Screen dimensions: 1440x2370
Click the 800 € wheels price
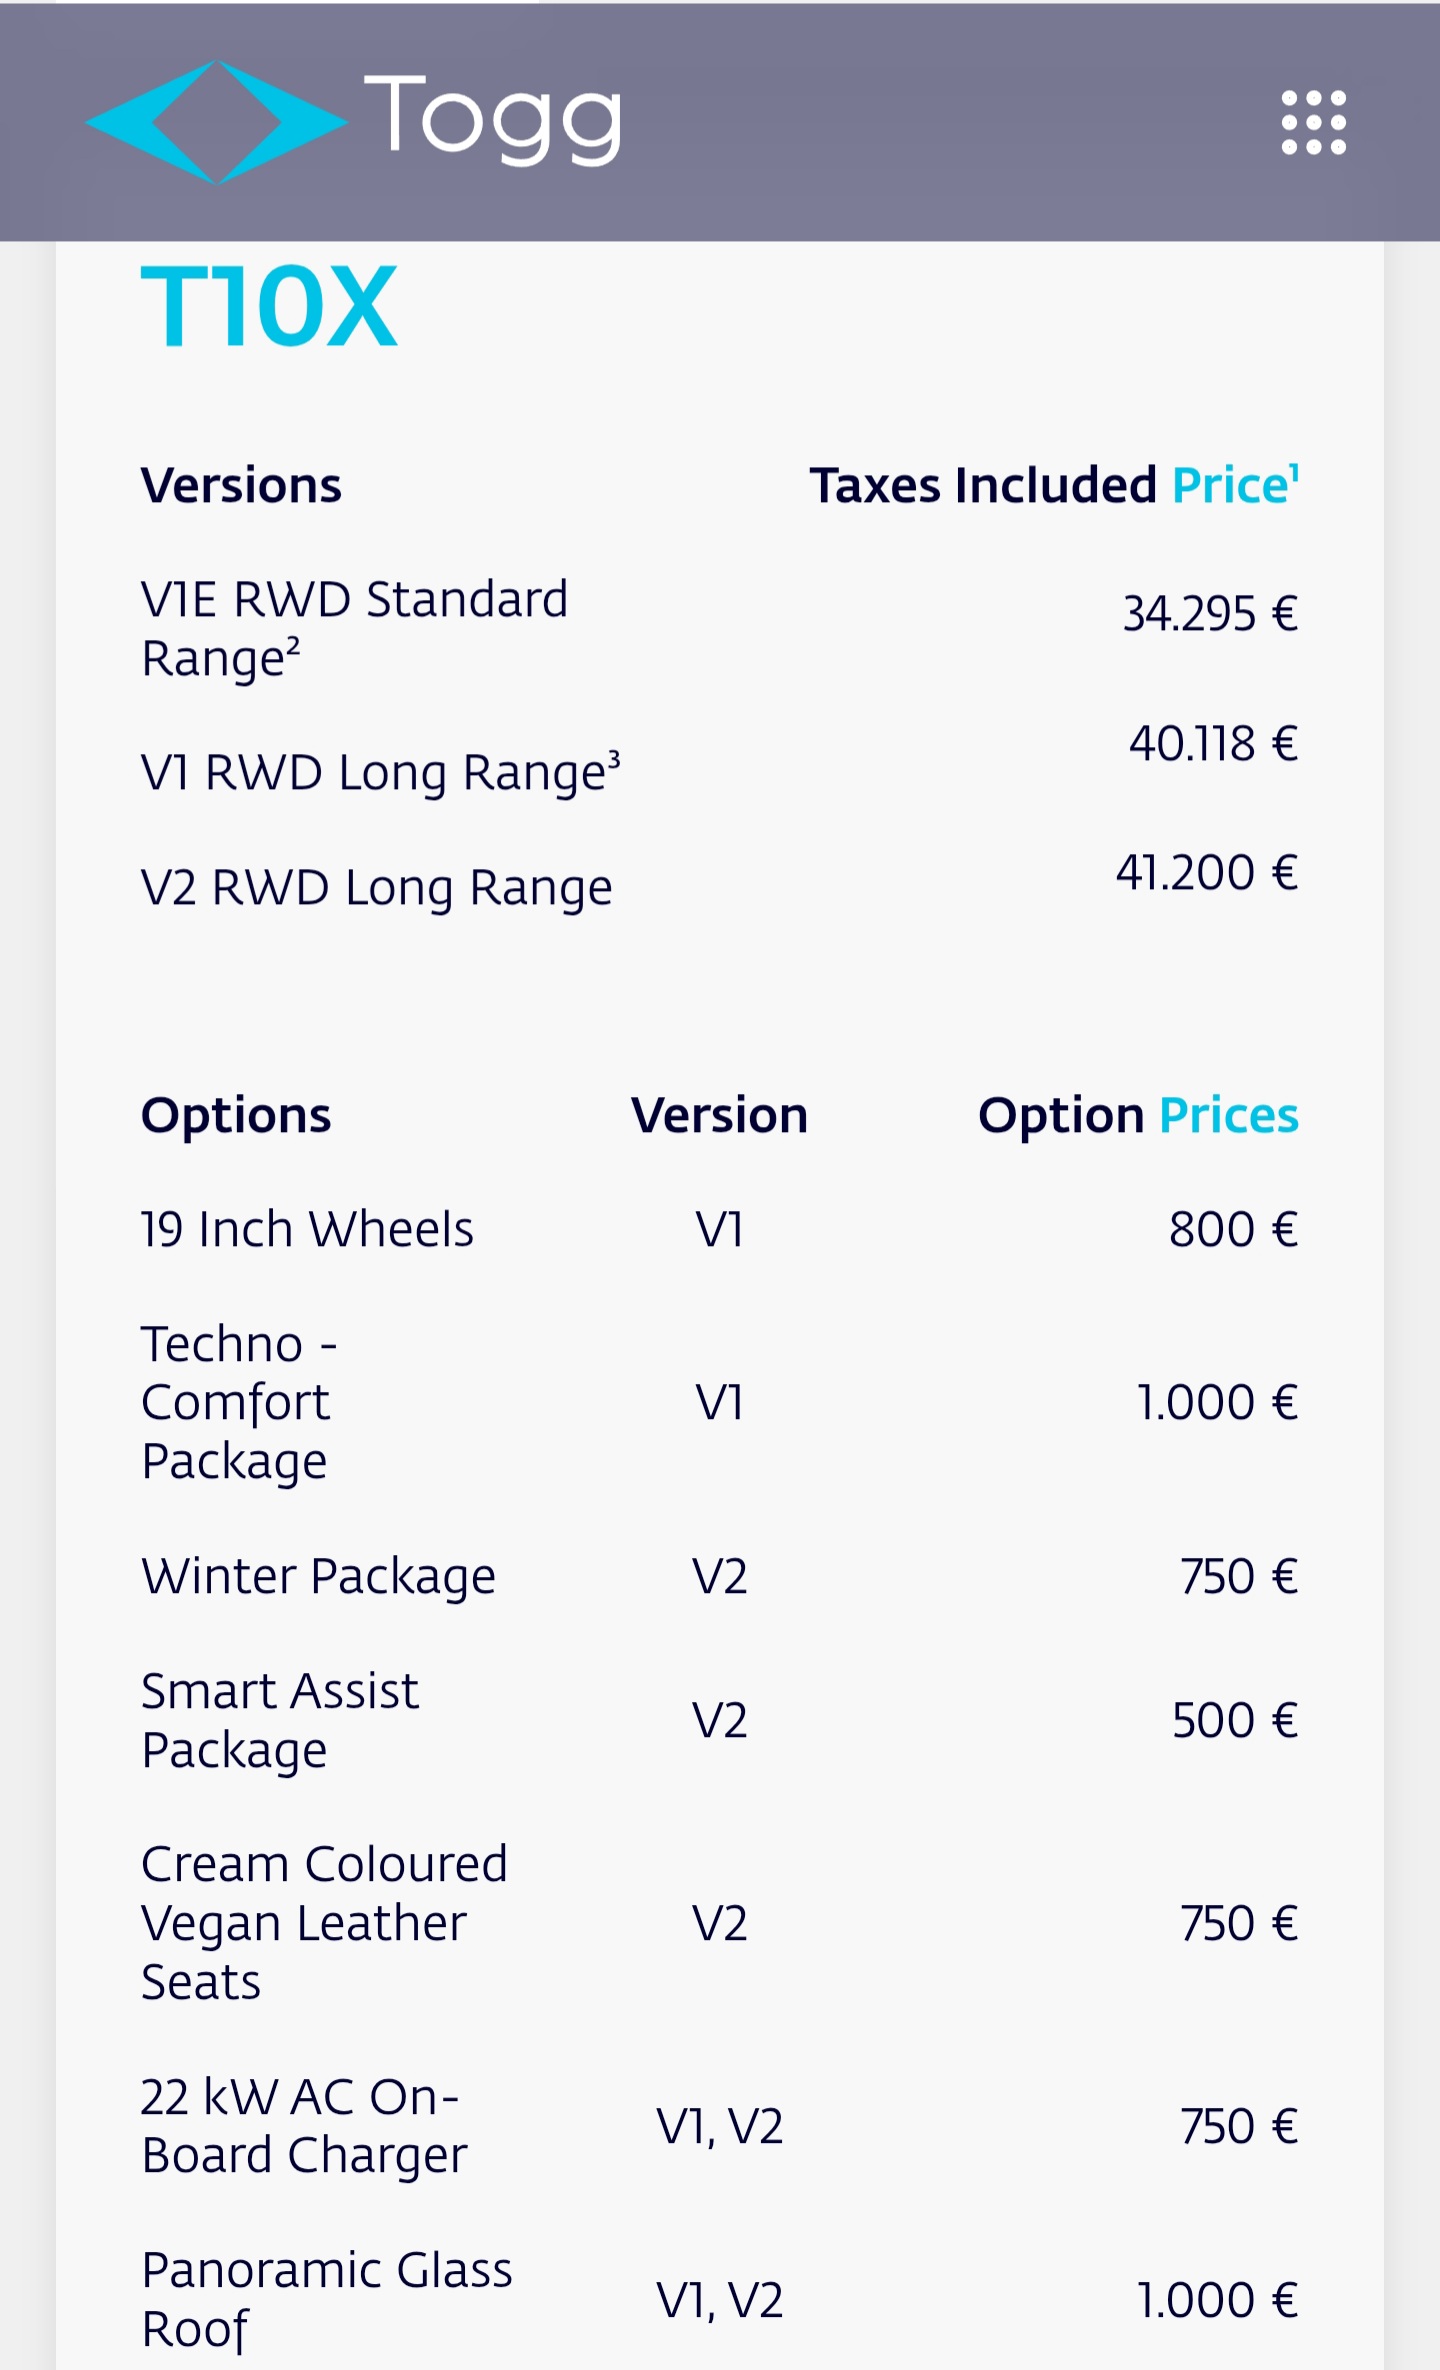coord(1233,1229)
